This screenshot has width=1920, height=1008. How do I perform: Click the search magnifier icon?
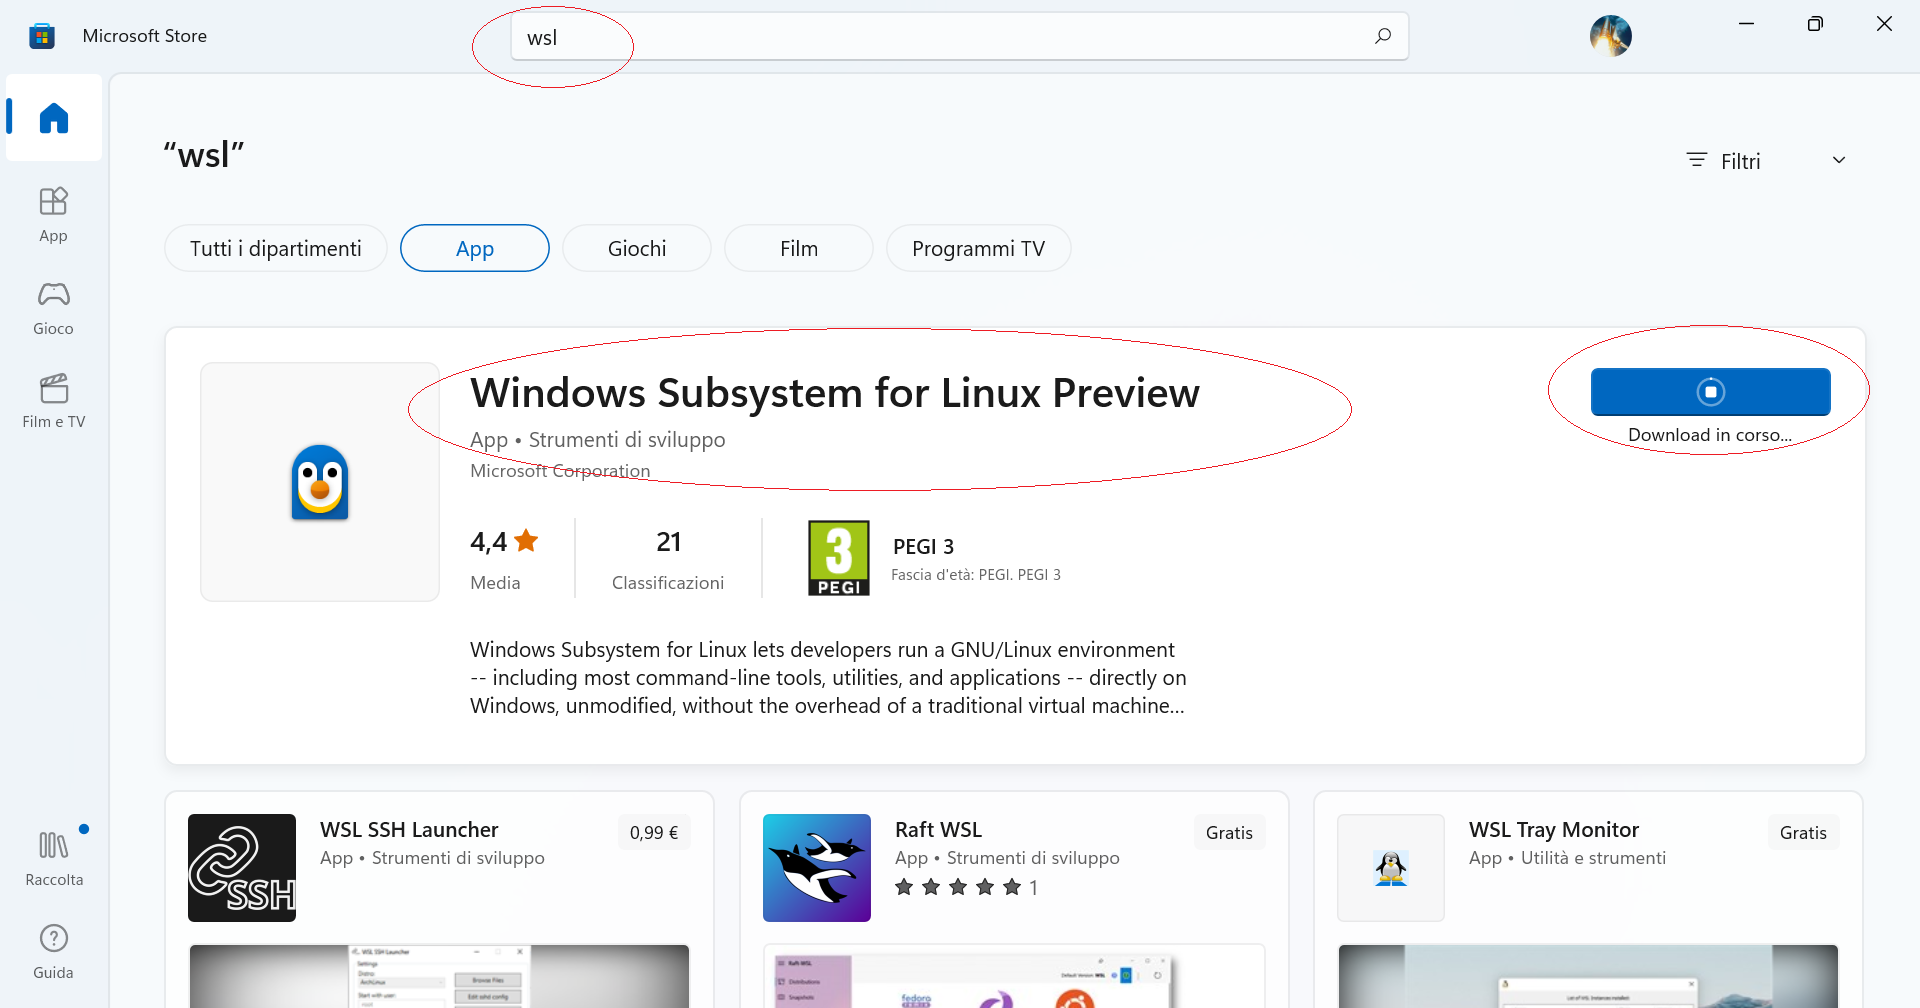[x=1383, y=36]
